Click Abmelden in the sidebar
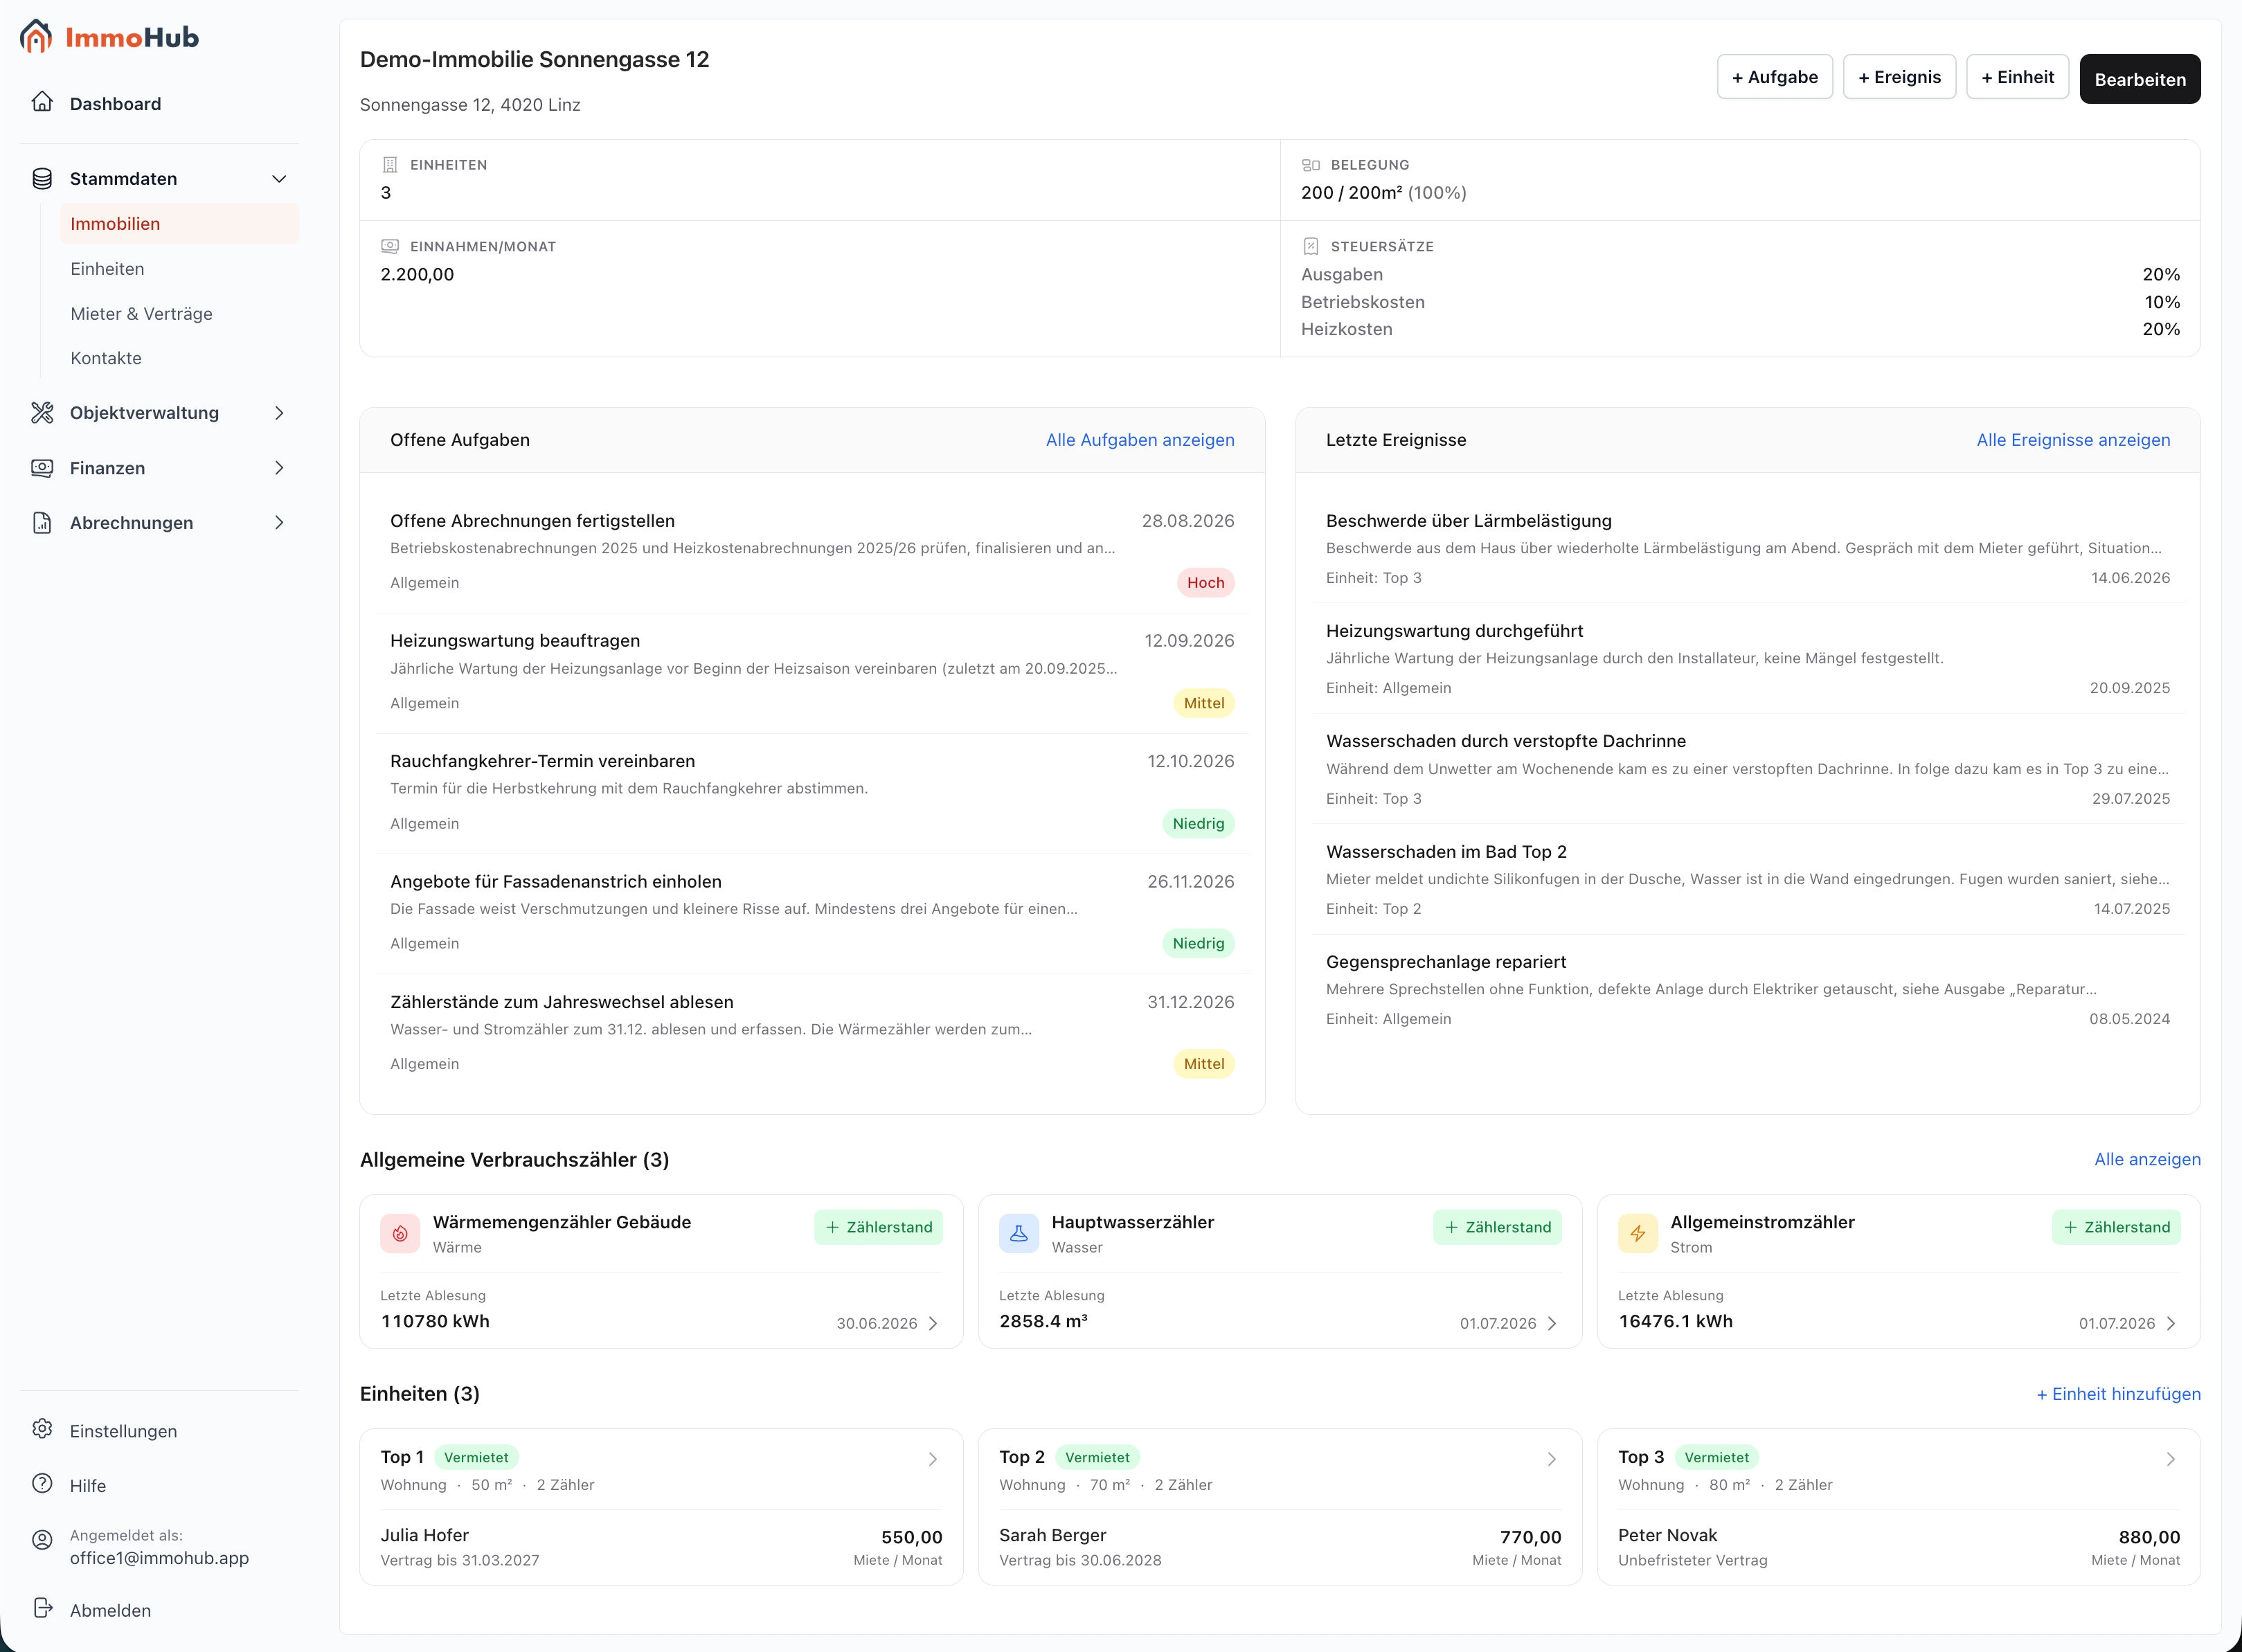The image size is (2242, 1652). click(159, 1610)
